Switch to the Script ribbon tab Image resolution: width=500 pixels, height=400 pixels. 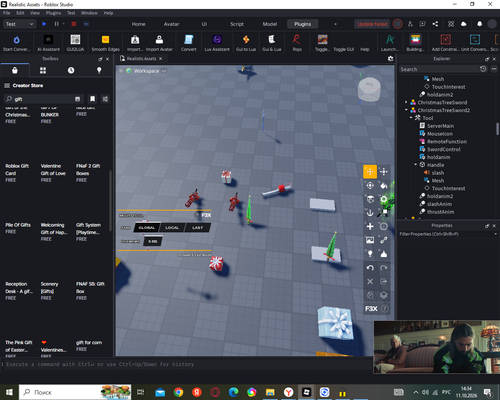(237, 24)
